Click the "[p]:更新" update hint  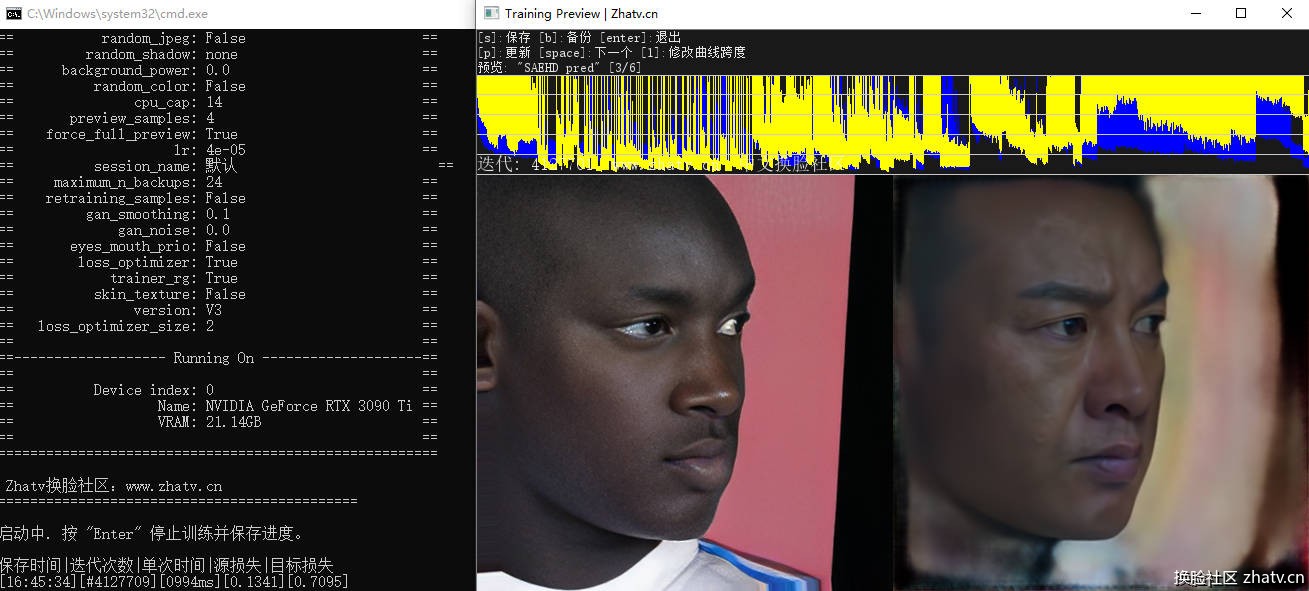[x=504, y=53]
